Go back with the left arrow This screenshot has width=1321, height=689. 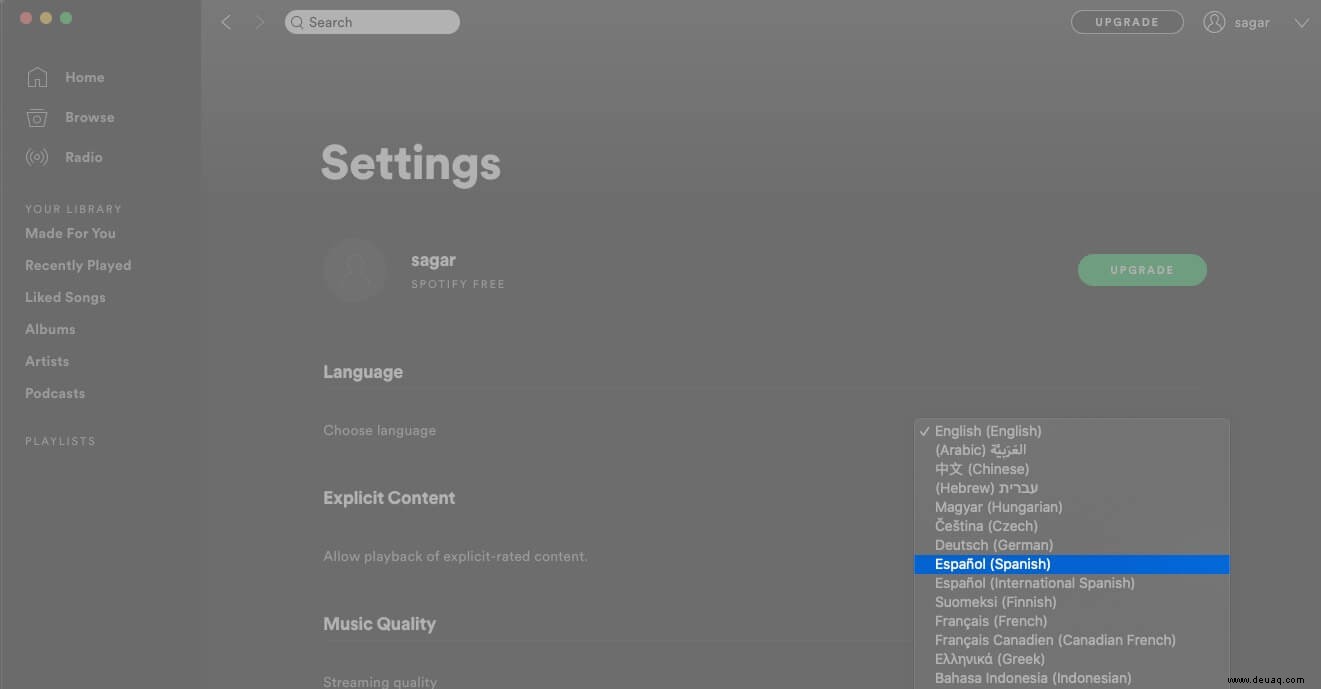pyautogui.click(x=226, y=22)
